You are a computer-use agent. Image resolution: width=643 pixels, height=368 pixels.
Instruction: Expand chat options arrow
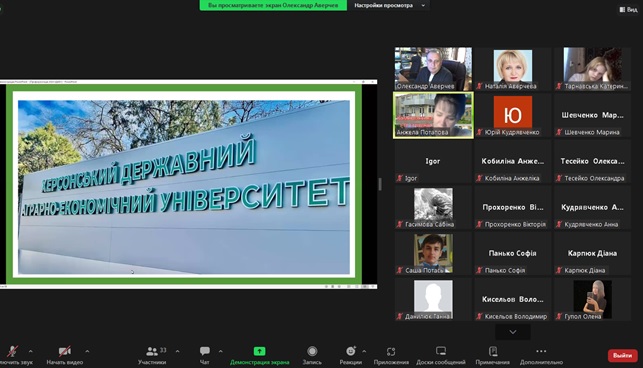[x=221, y=352]
